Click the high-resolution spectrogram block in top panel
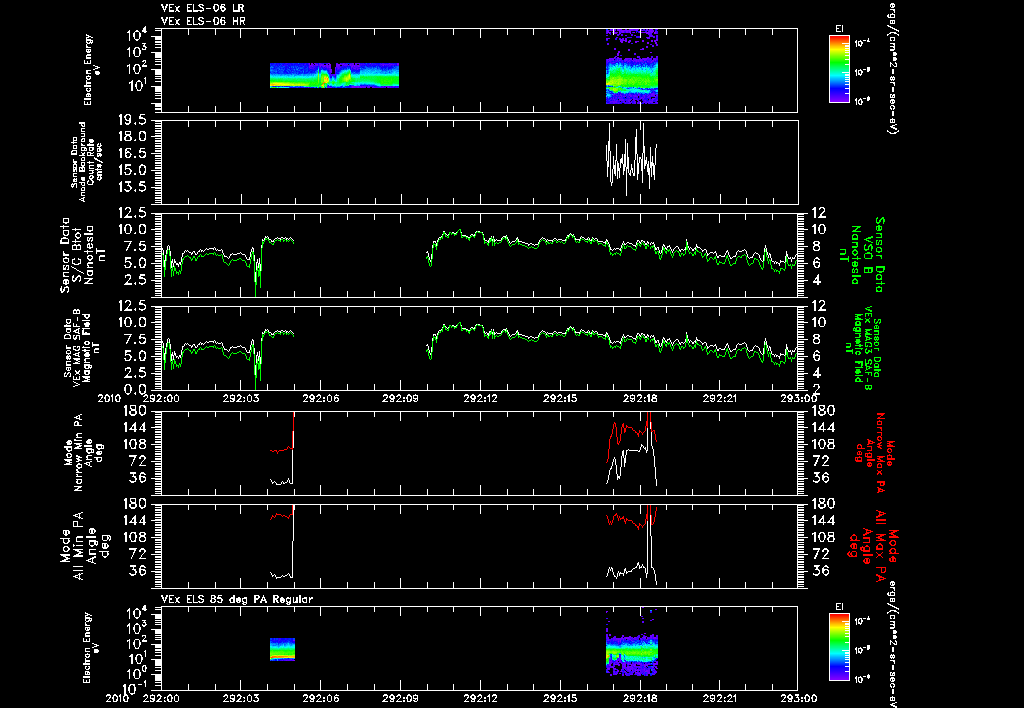 pos(632,67)
